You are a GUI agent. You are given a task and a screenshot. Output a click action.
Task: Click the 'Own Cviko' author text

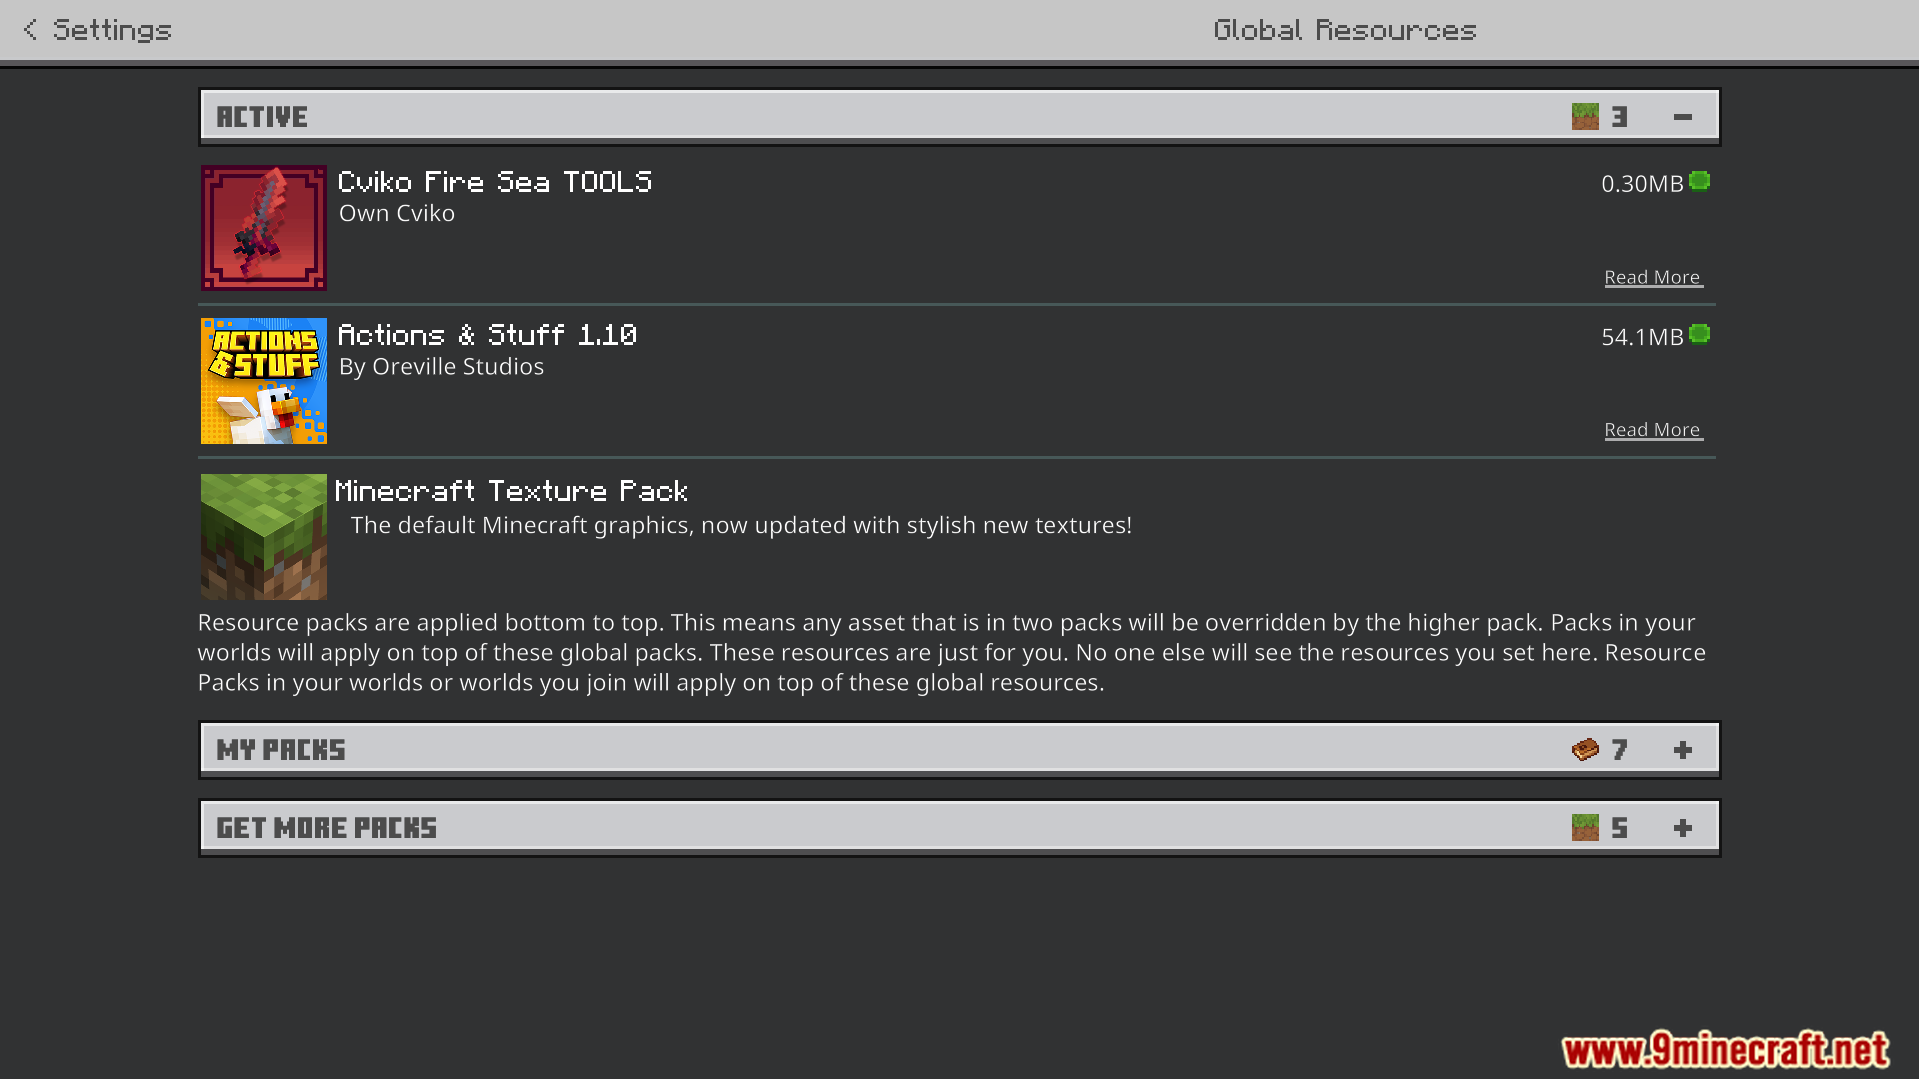point(397,213)
